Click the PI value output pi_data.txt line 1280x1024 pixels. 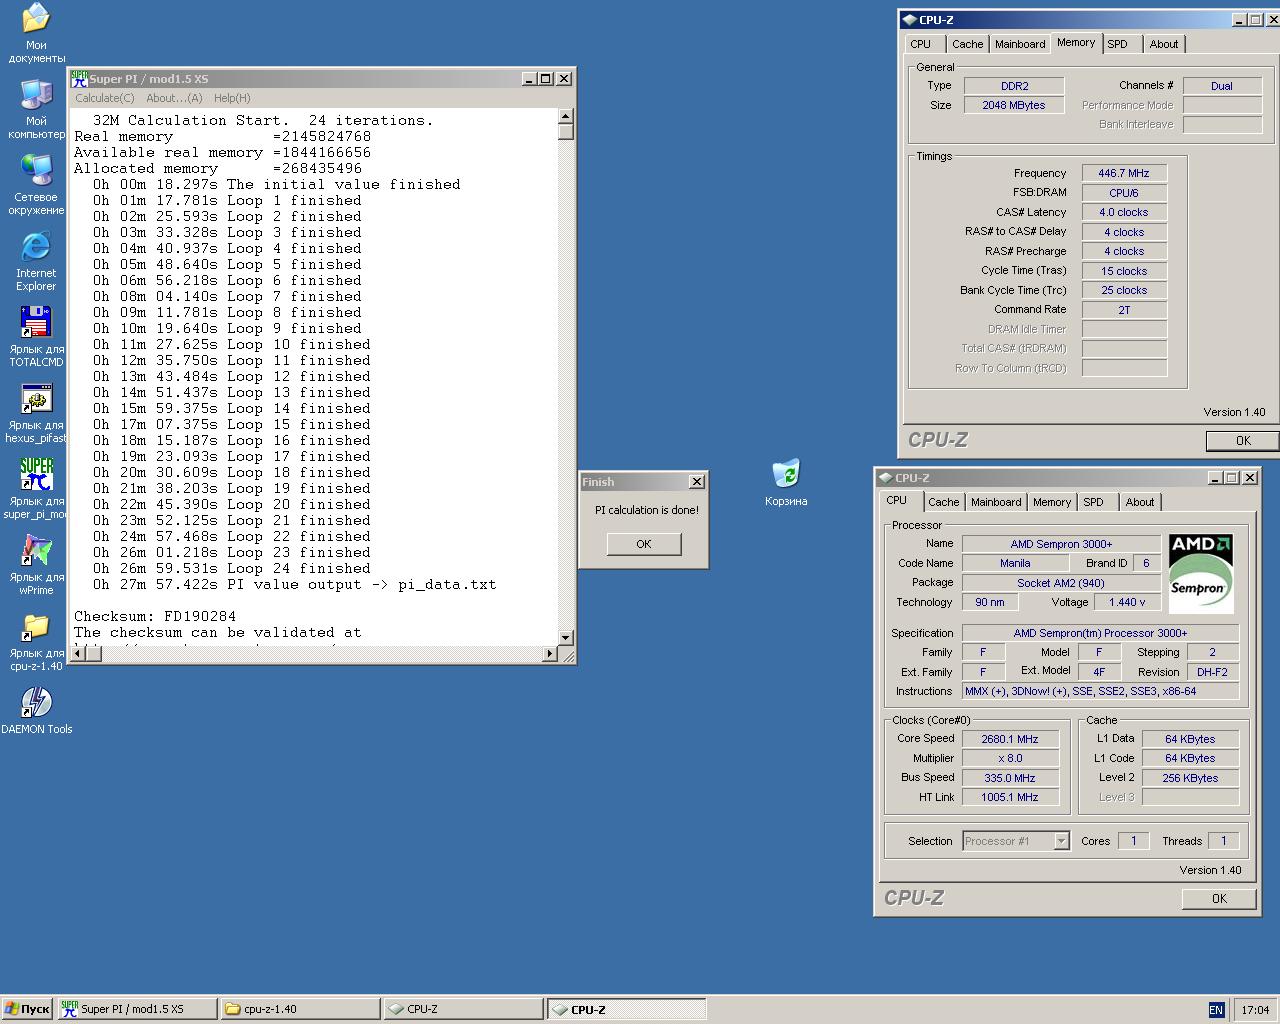(294, 584)
